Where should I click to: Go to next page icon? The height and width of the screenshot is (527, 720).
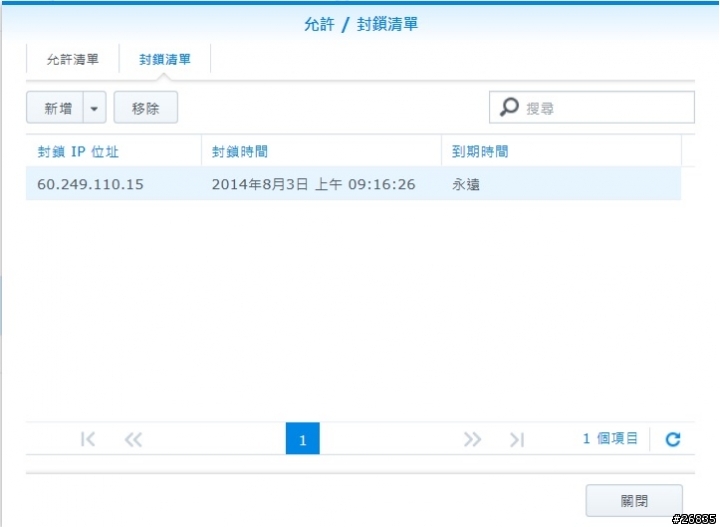[472, 439]
